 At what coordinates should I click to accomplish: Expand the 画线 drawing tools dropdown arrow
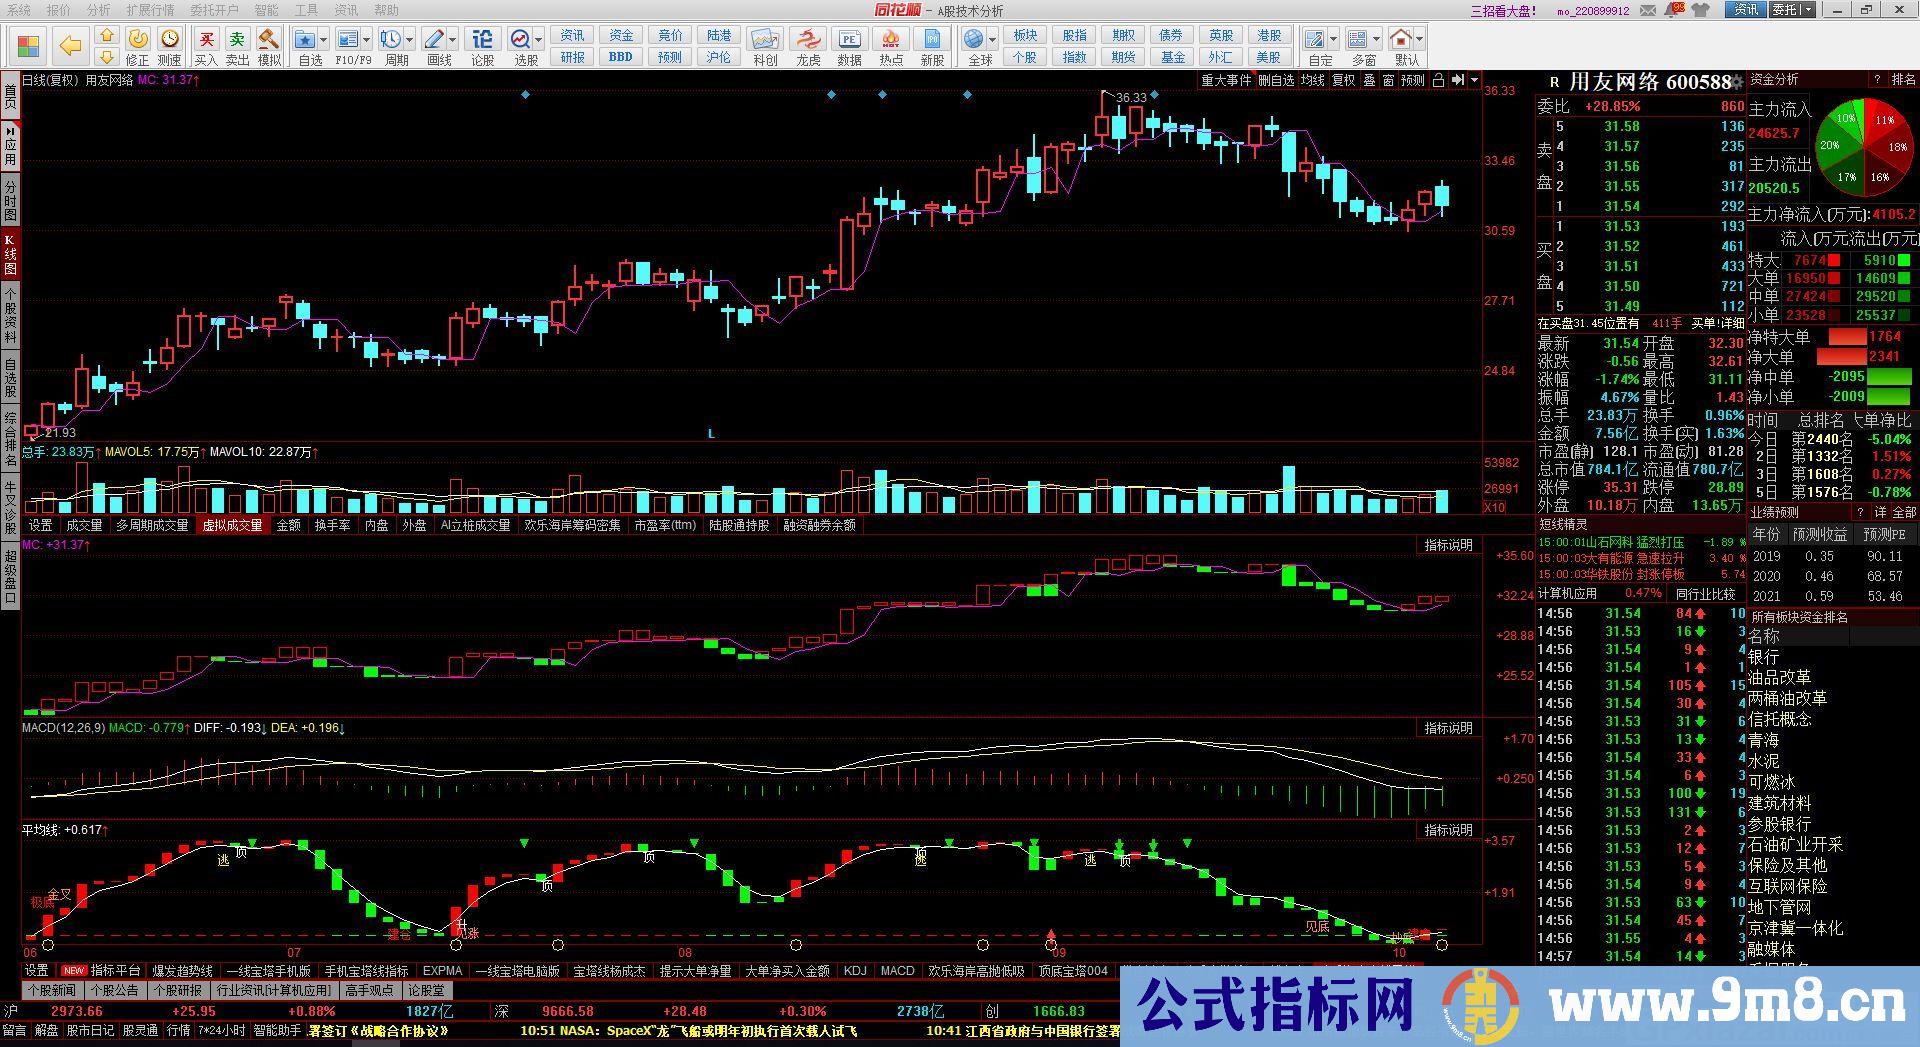click(x=453, y=40)
